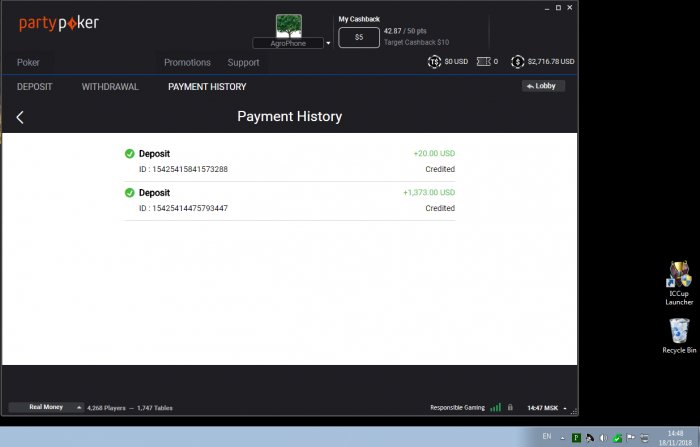Screen dimensions: 700x447
Task: Click the $5 cashback box
Action: 359,37
